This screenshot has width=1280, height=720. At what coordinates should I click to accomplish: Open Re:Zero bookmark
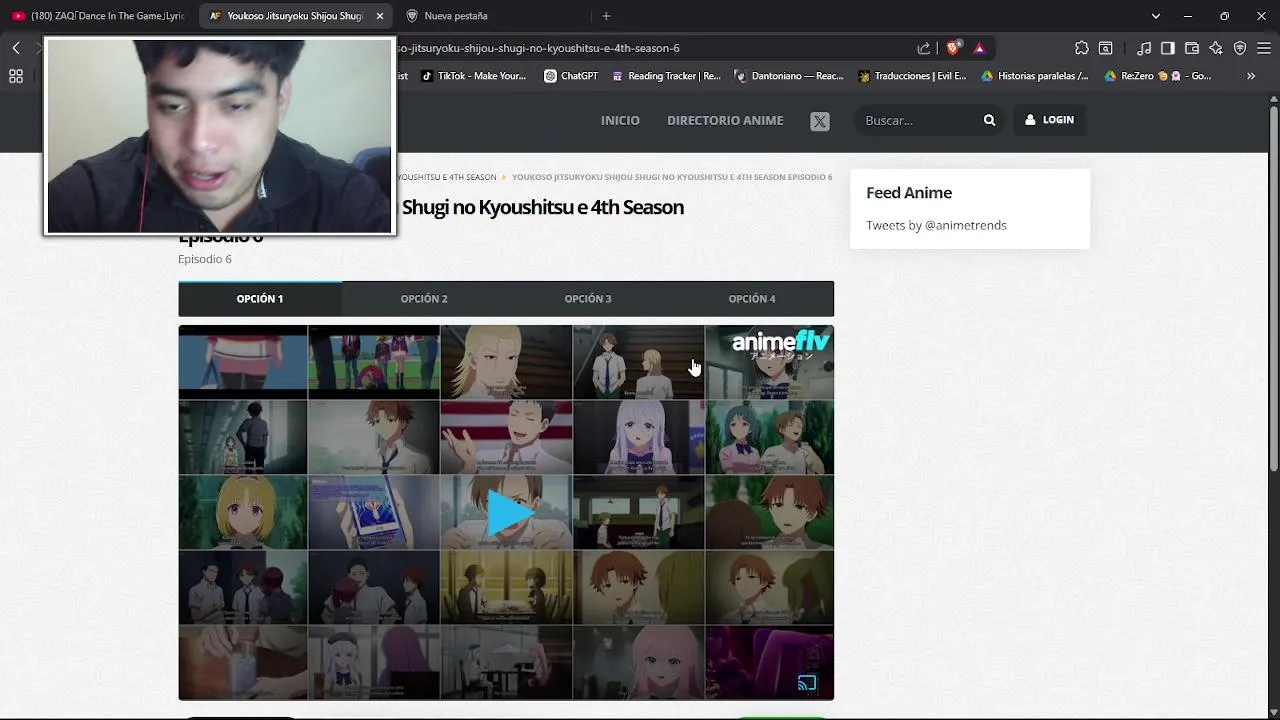click(1158, 76)
